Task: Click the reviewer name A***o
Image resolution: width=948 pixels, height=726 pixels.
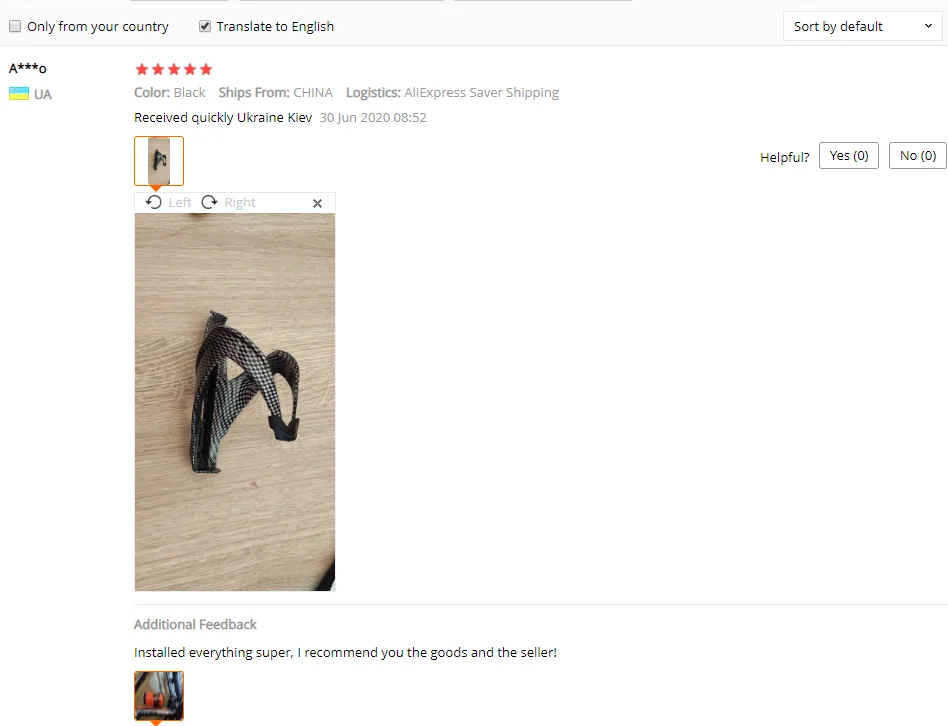Action: [x=28, y=68]
